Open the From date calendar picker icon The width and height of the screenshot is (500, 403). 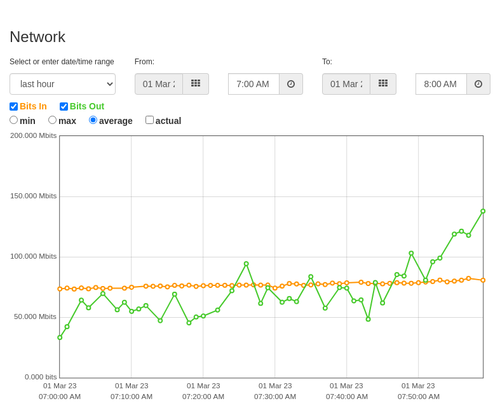click(196, 84)
